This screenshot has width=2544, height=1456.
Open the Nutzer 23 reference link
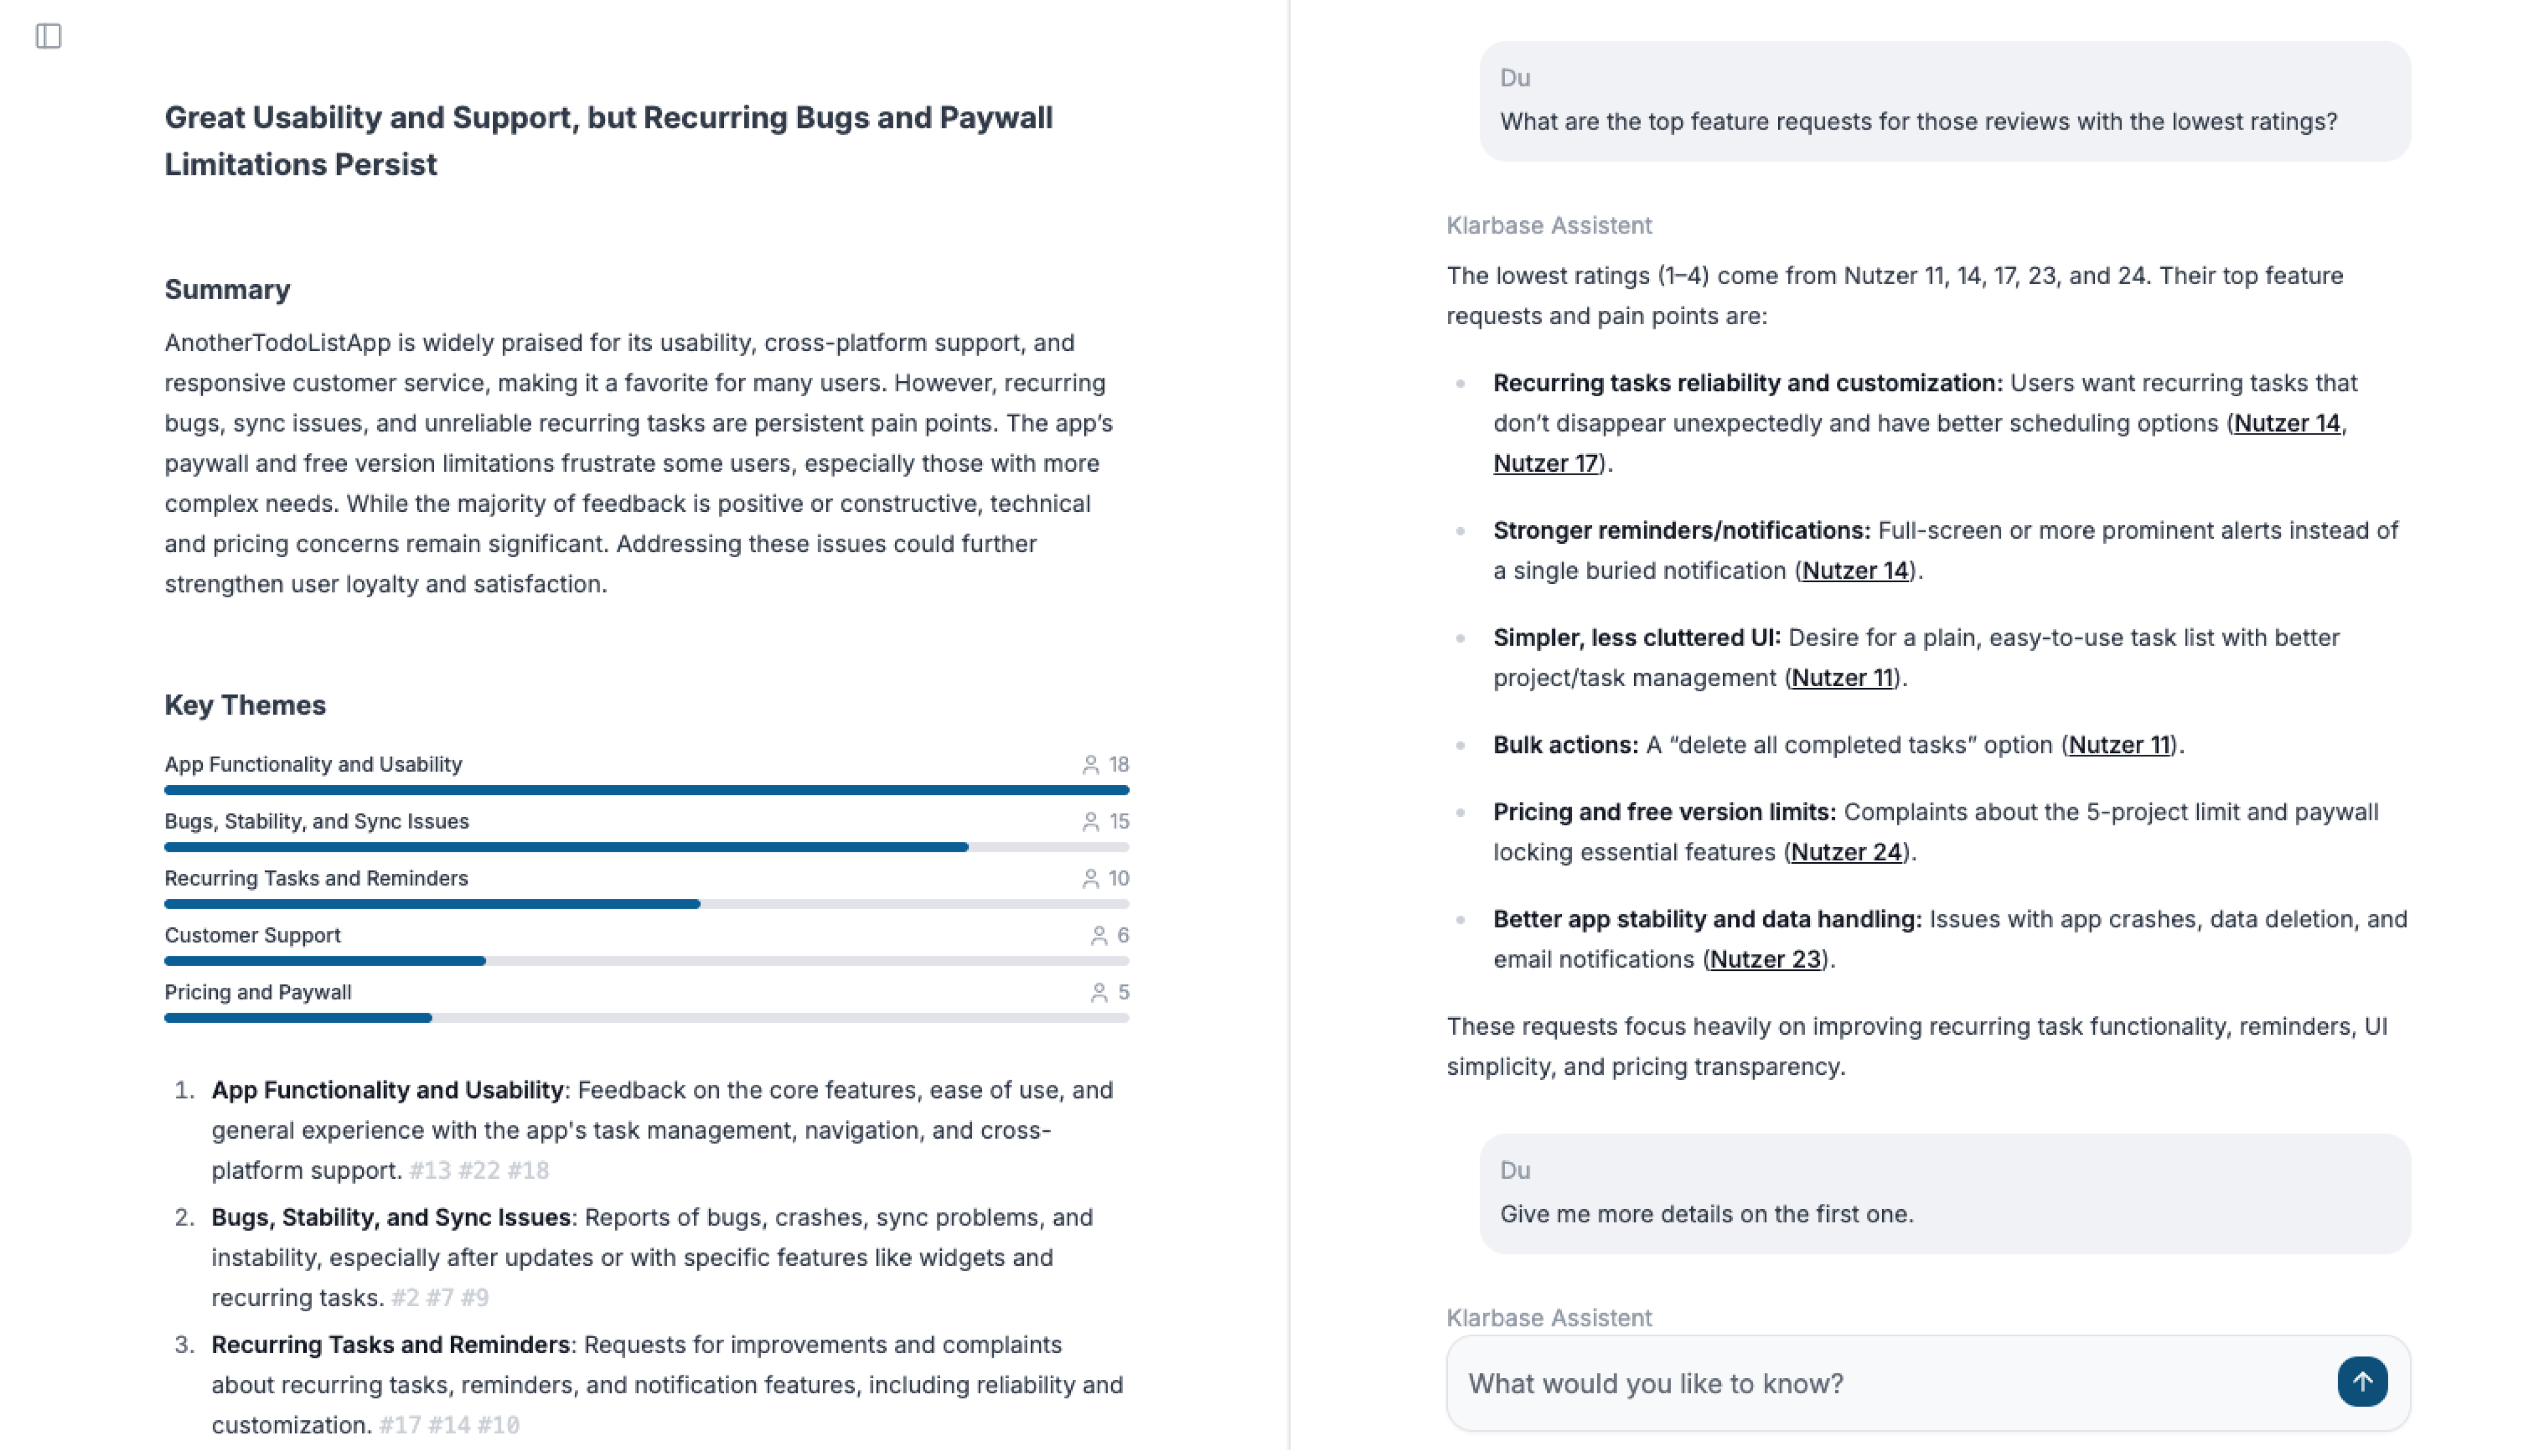[x=1765, y=959]
